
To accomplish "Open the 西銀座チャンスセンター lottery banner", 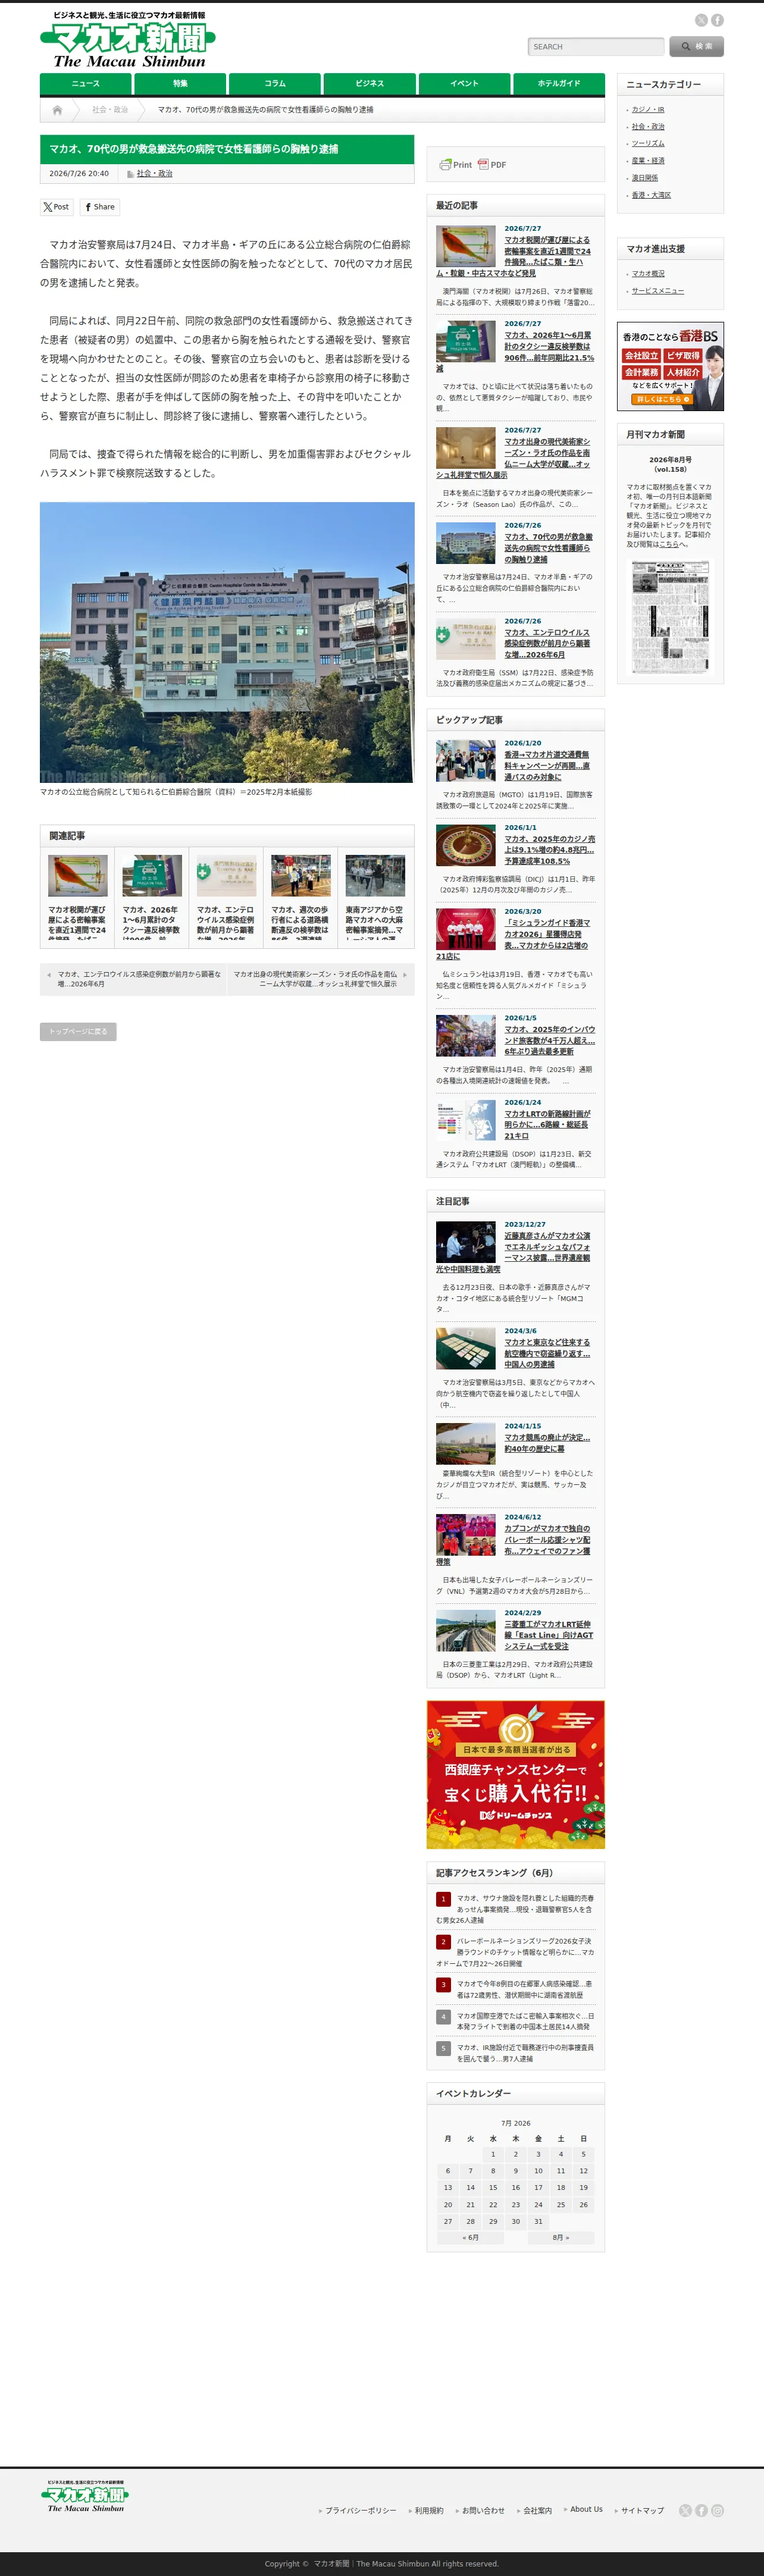I will [x=516, y=1775].
